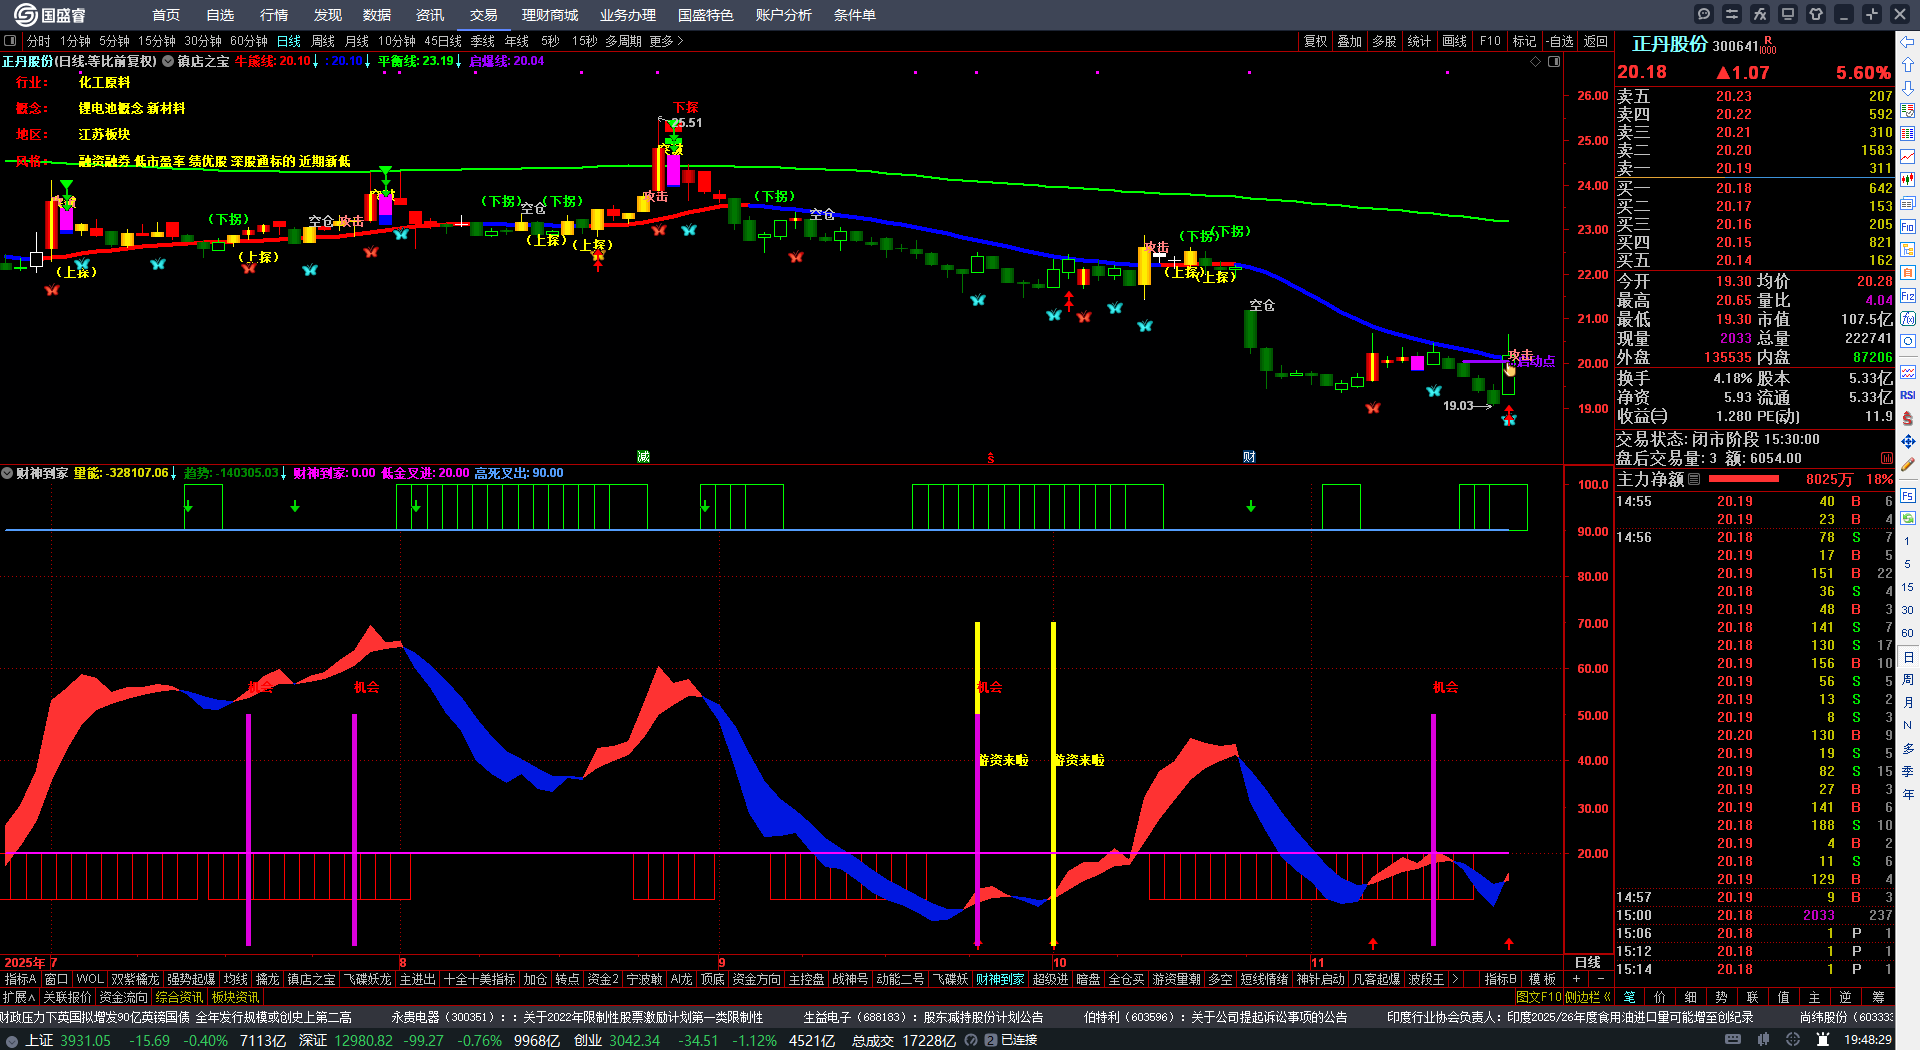Switch to the 周线 period tab
The height and width of the screenshot is (1050, 1920).
coord(323,41)
